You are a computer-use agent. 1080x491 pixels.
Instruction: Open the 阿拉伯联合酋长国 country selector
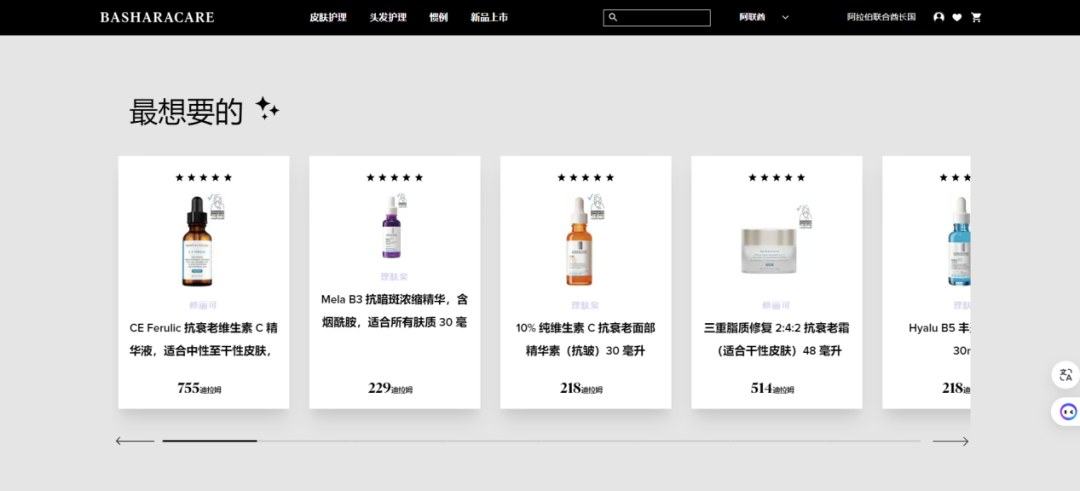881,17
